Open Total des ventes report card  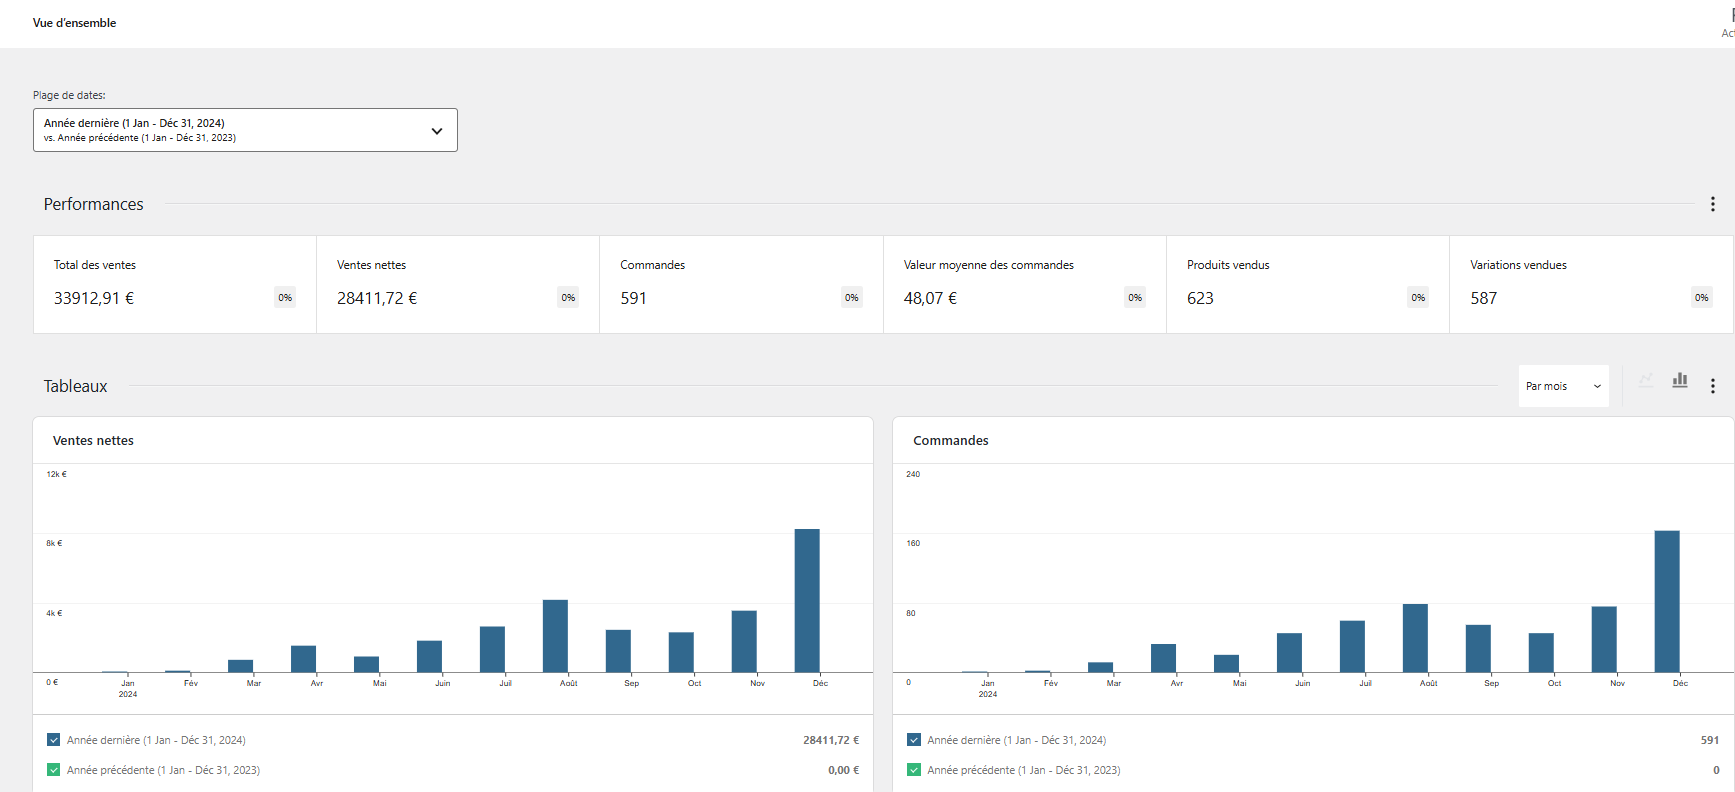click(175, 284)
